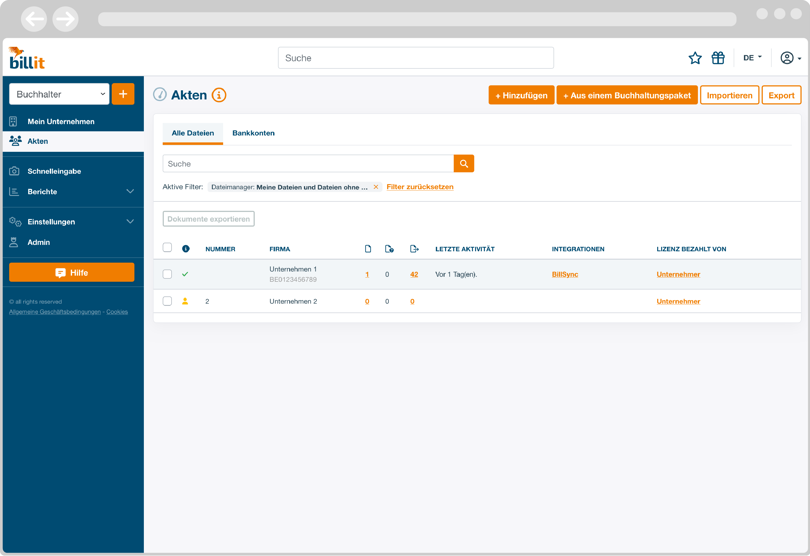Image resolution: width=810 pixels, height=556 pixels.
Task: Open the BillSync integration link
Action: point(565,274)
